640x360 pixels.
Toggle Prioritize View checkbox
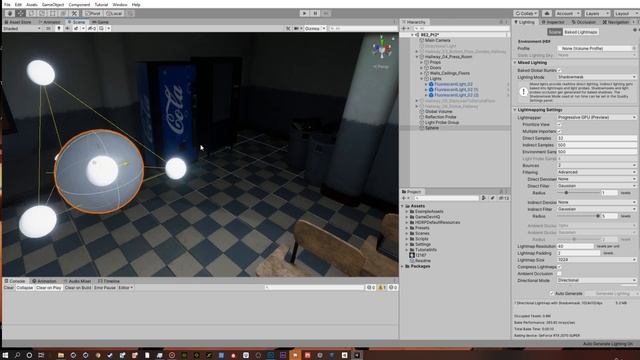(559, 124)
